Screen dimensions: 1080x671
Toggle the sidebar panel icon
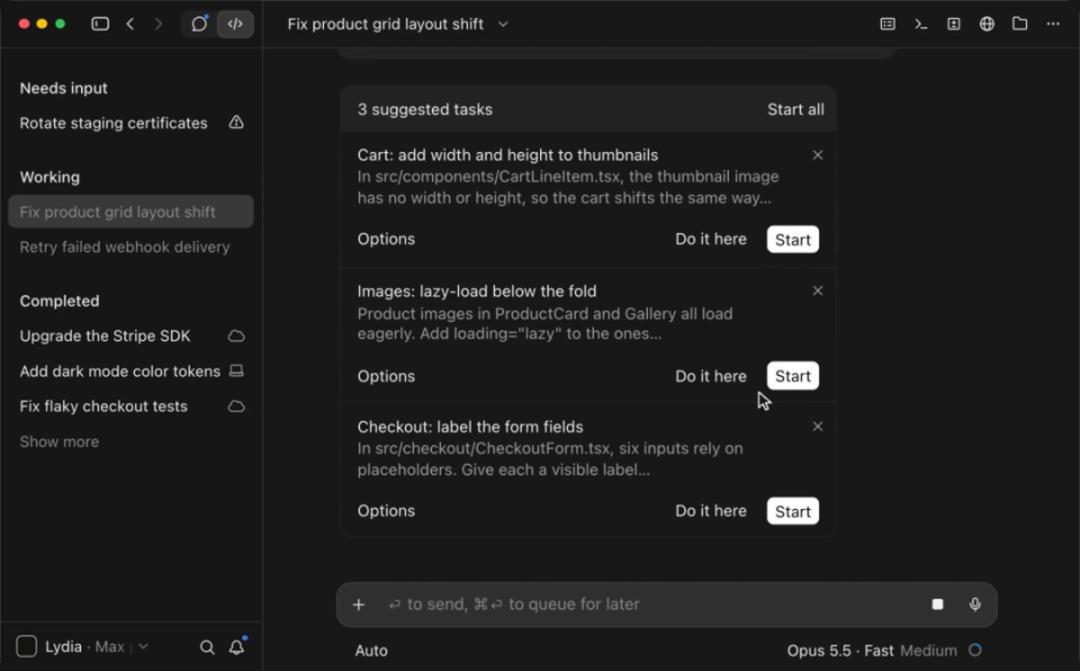(100, 24)
